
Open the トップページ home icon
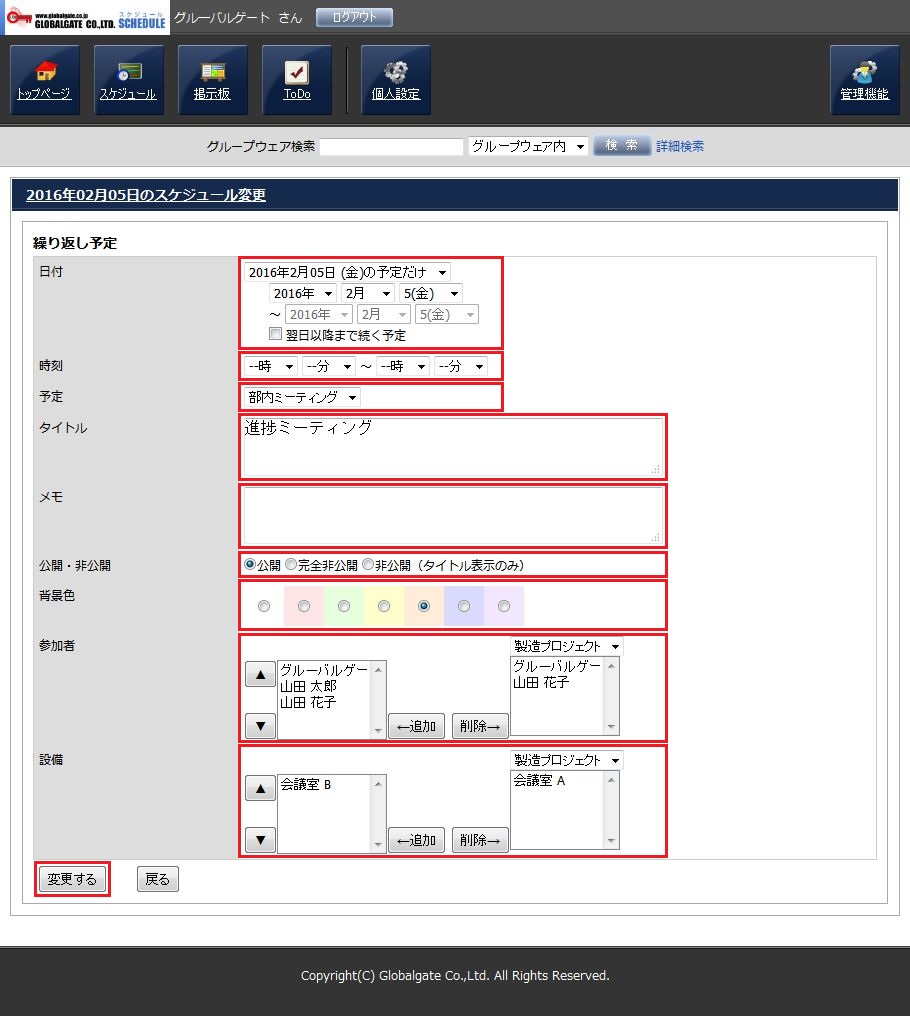(x=45, y=79)
